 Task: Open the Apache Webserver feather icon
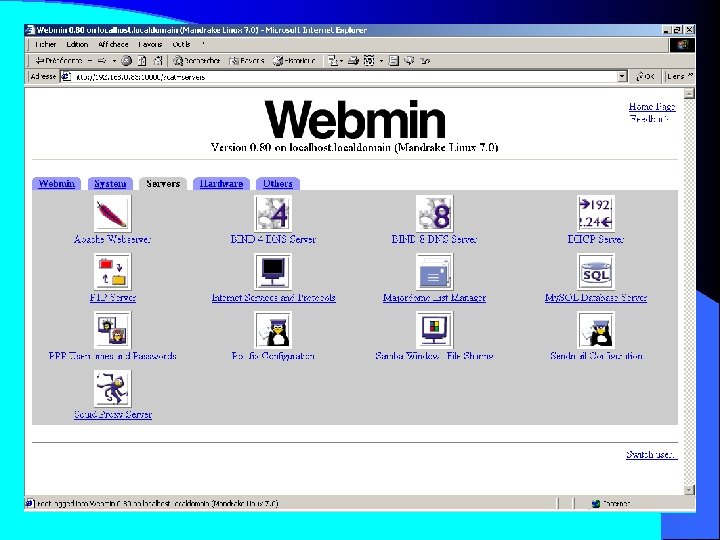tap(112, 214)
